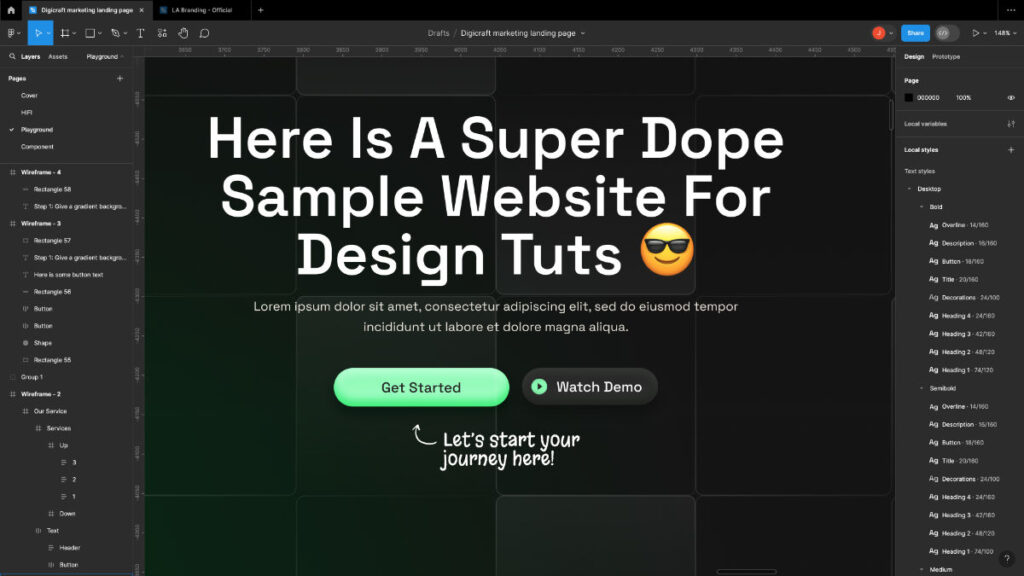Open the Pen tool options dropdown arrow
Screen dimensions: 1024x576
click(x=125, y=33)
